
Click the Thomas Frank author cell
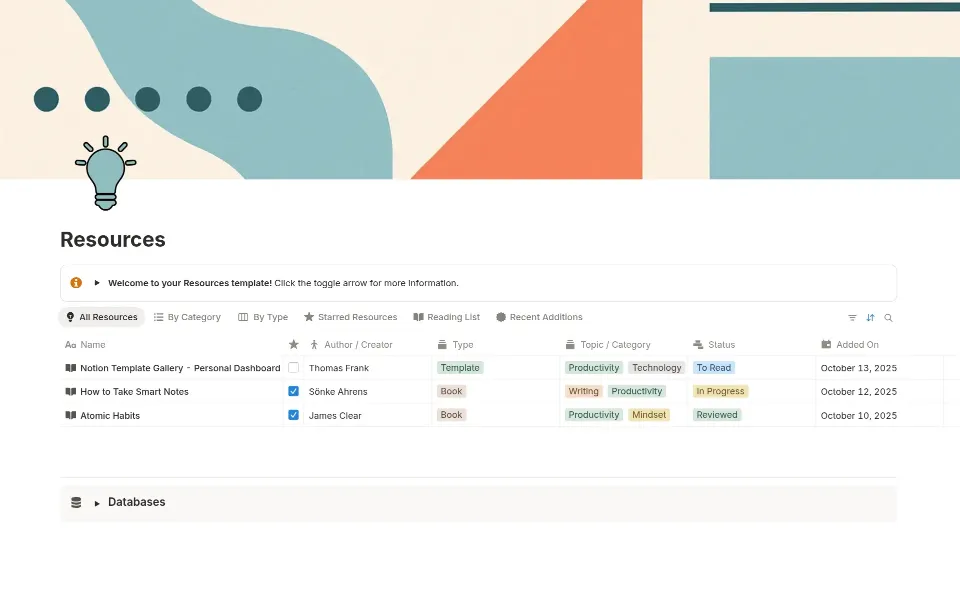[x=339, y=368]
